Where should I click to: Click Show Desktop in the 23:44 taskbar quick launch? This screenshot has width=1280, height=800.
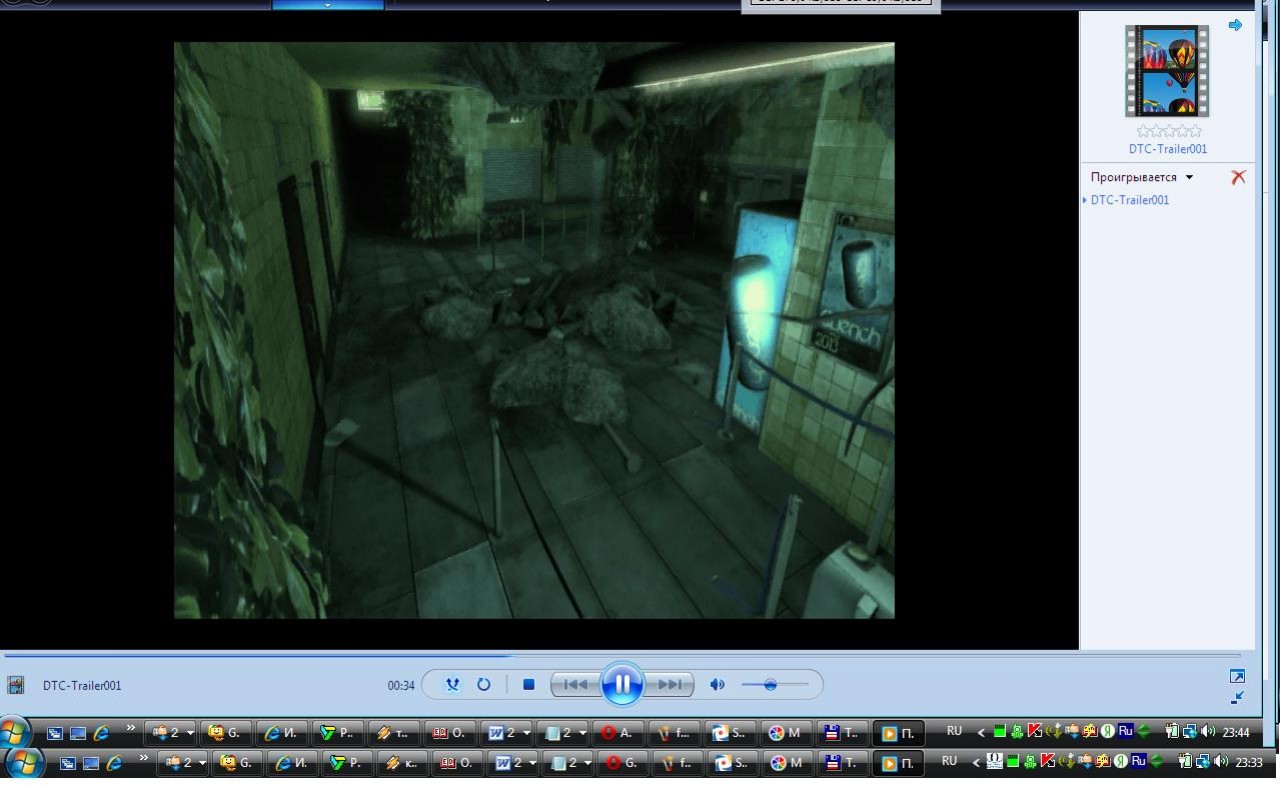tap(77, 733)
